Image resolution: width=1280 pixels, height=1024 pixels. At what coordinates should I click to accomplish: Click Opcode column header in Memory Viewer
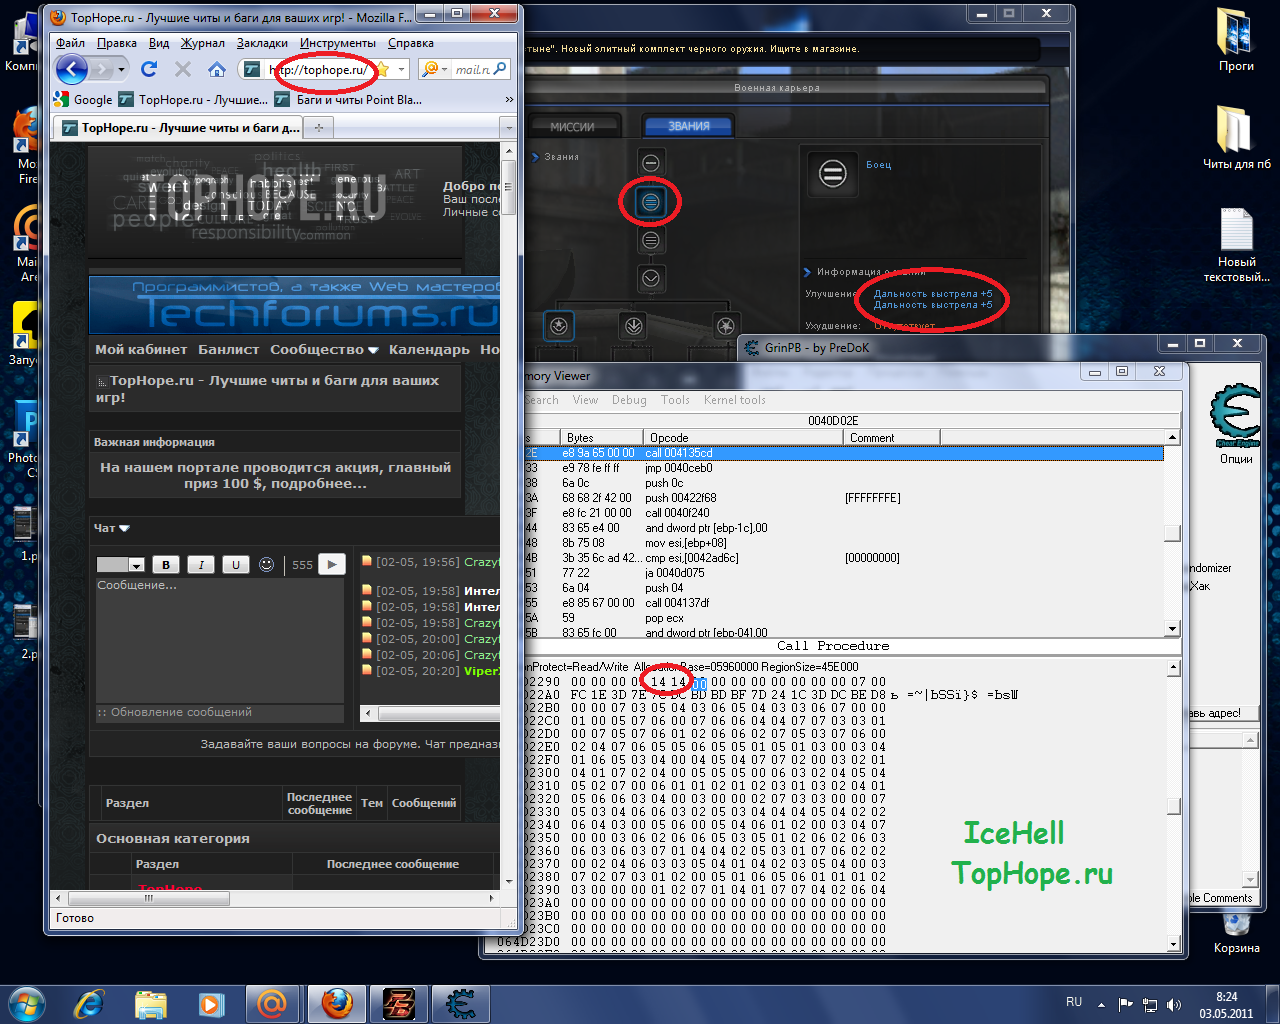pos(743,437)
